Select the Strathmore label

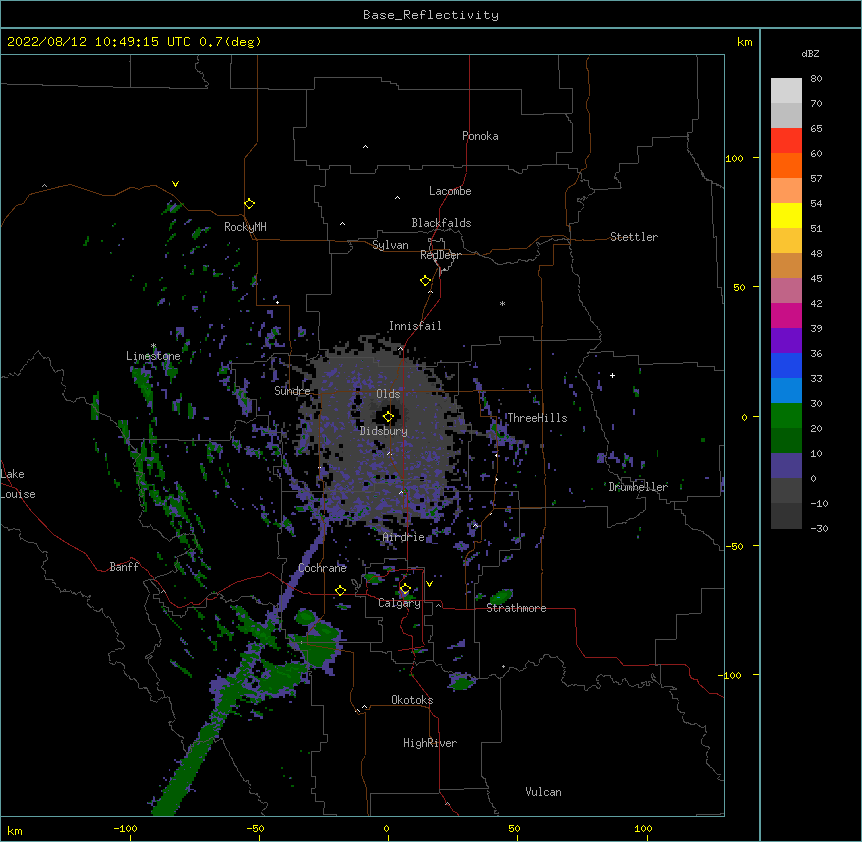point(516,608)
